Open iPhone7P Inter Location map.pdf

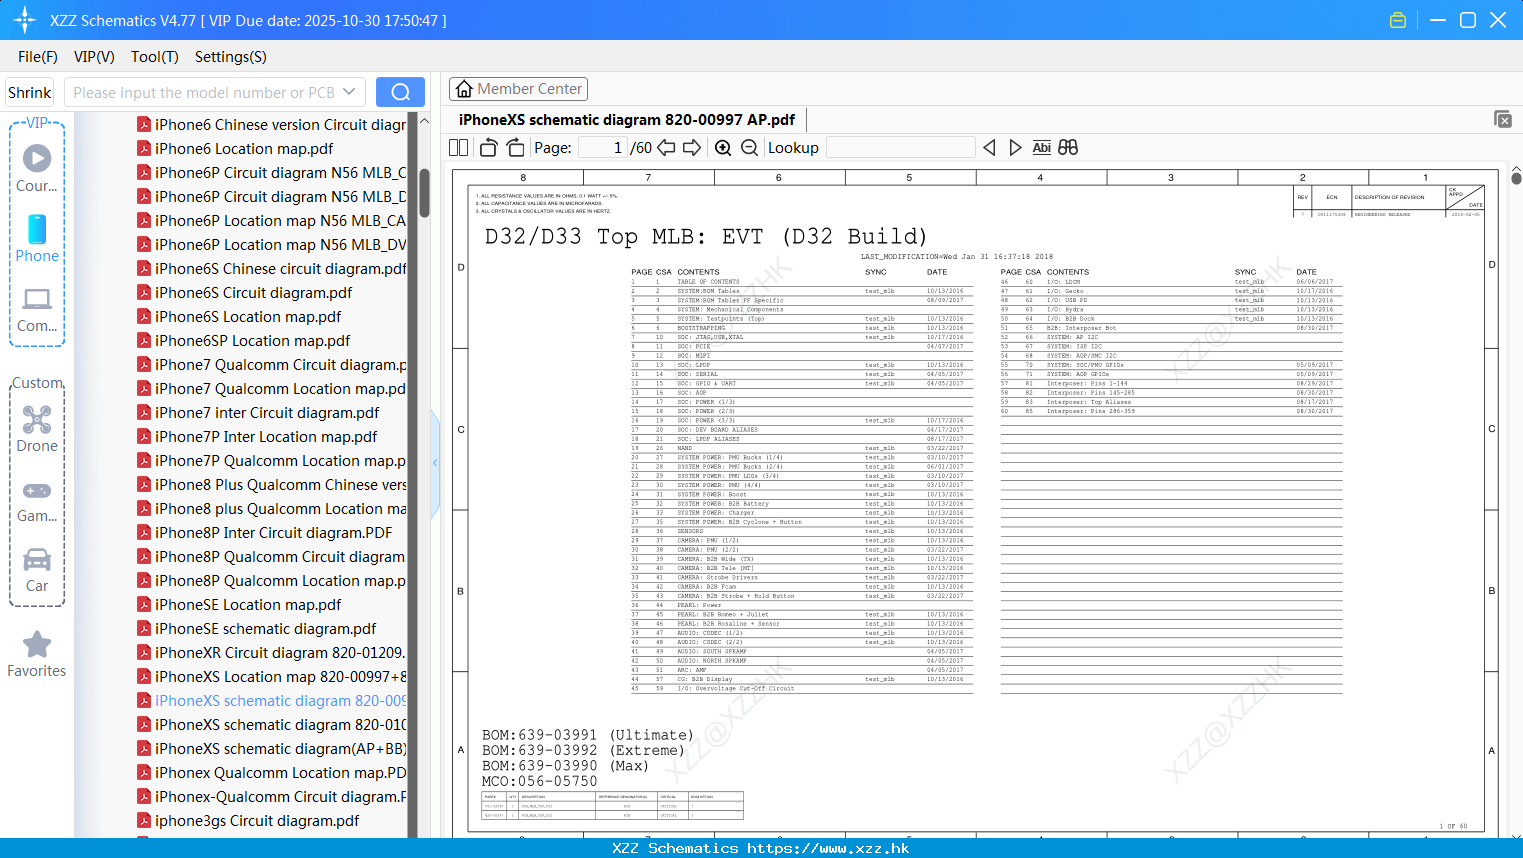[266, 437]
